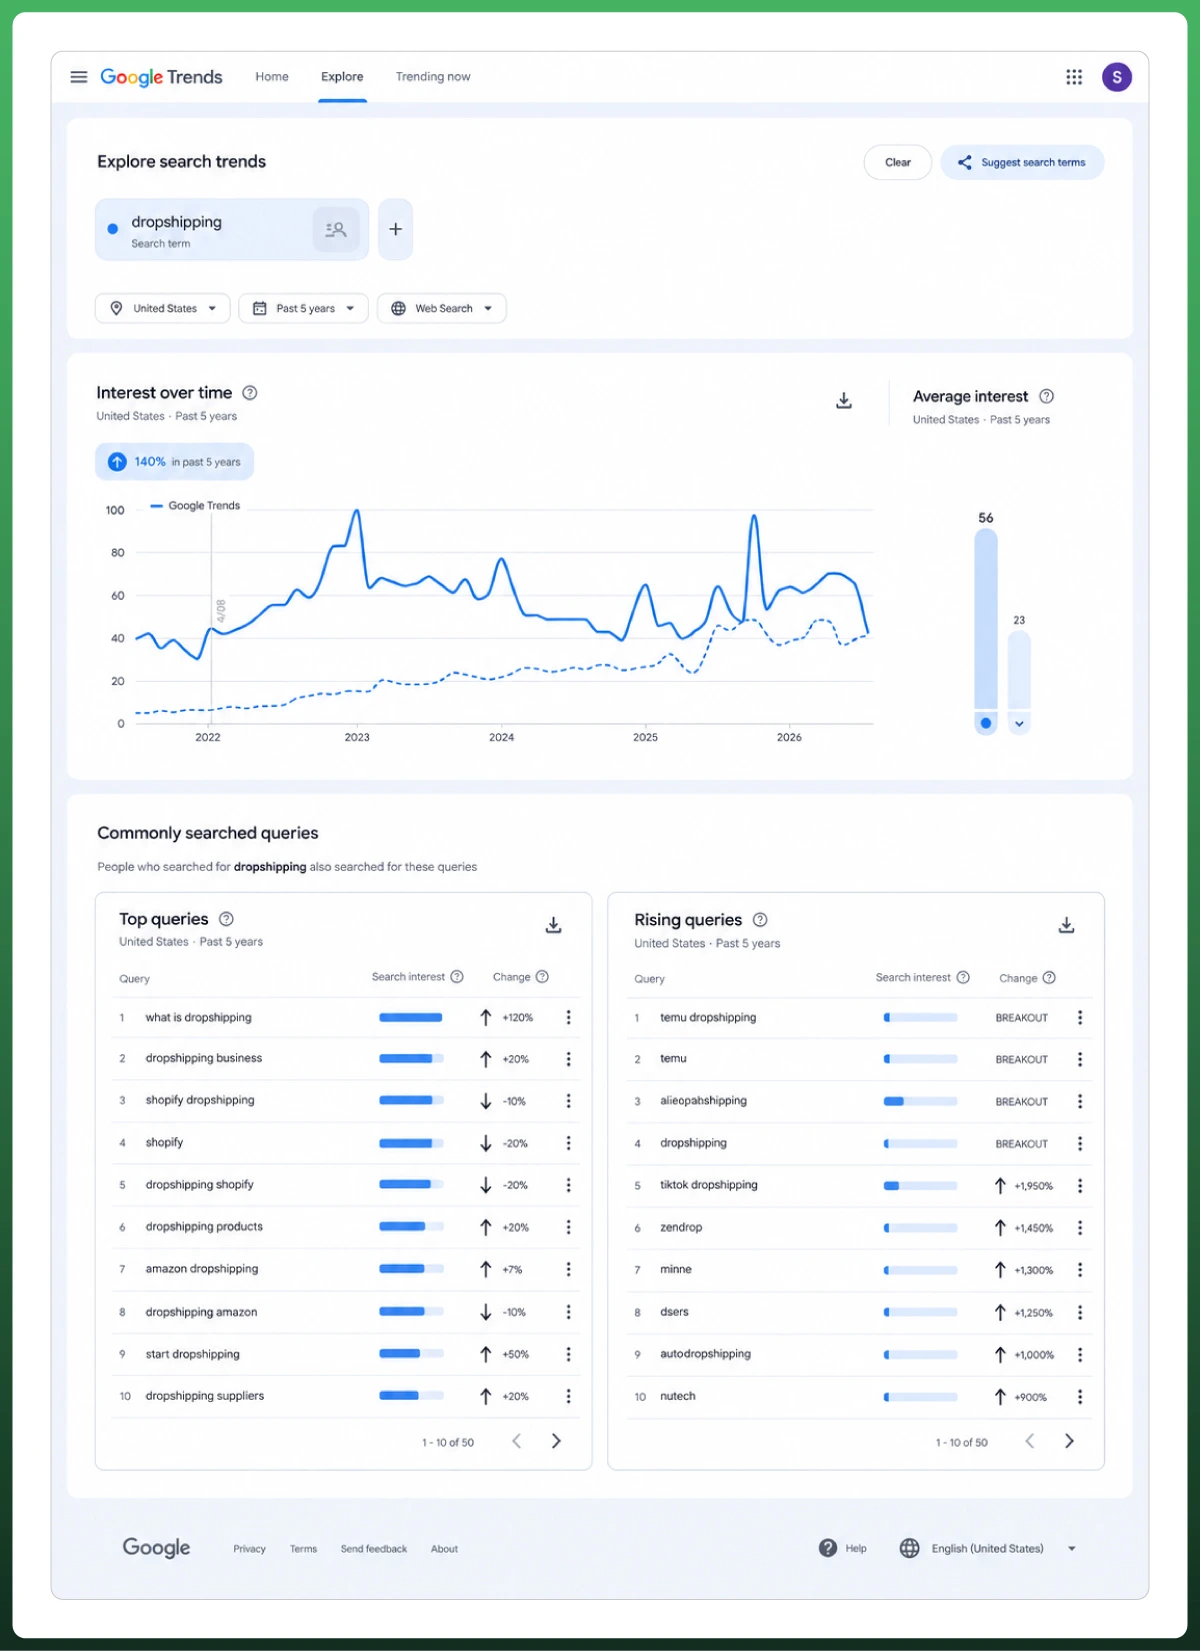Click the 'temu dropshipping' rising query
This screenshot has height=1651, width=1200.
pyautogui.click(x=708, y=1017)
